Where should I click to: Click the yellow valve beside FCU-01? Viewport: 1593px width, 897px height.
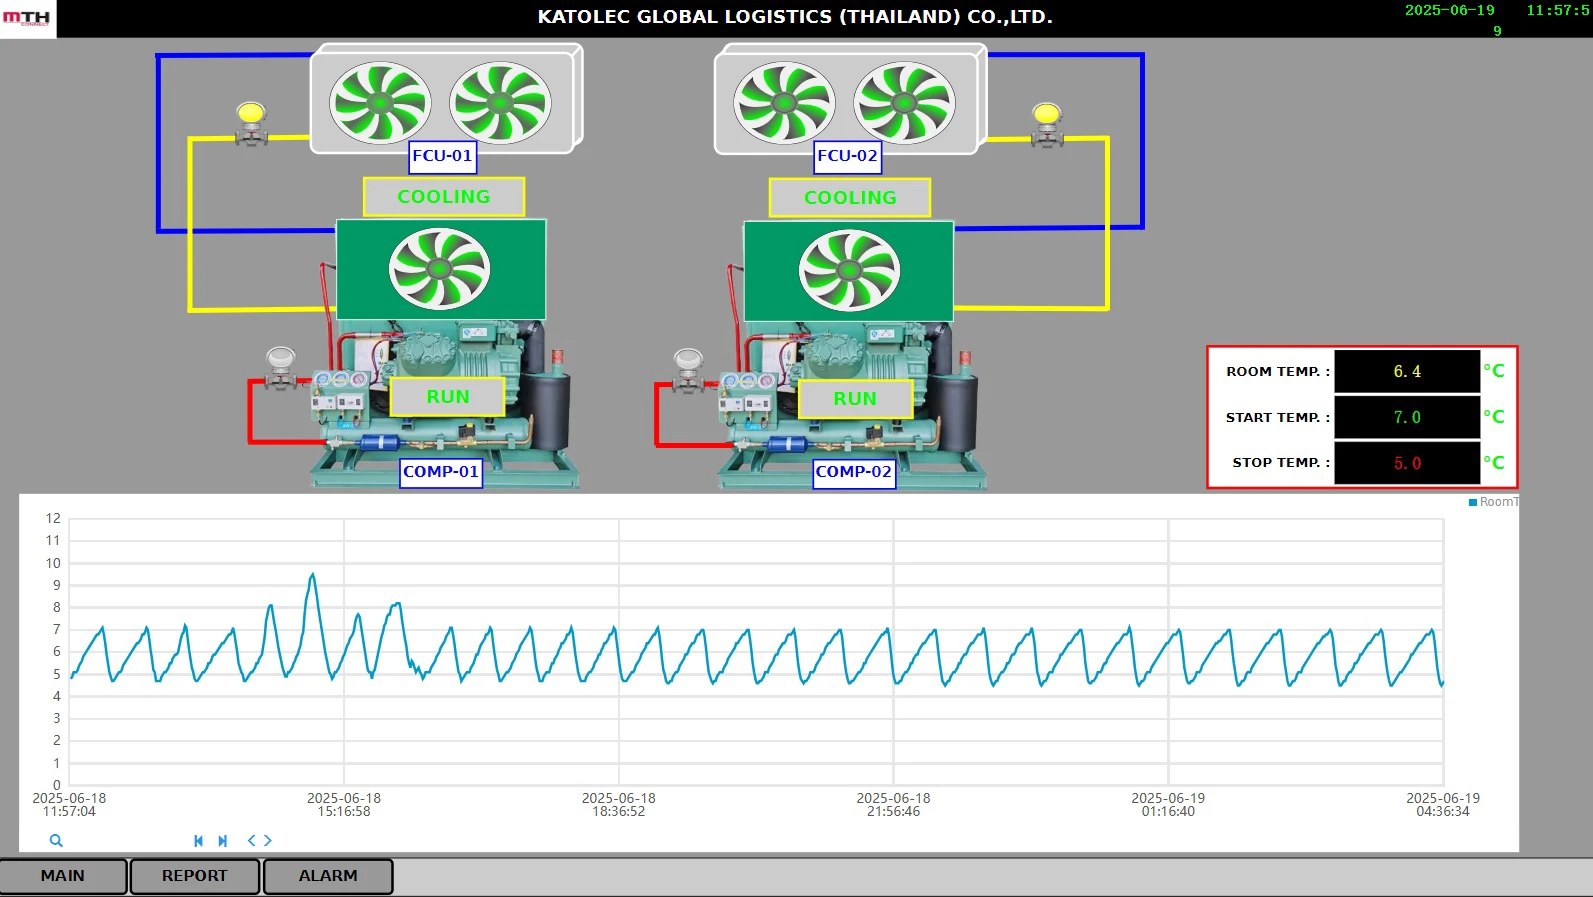click(x=251, y=124)
